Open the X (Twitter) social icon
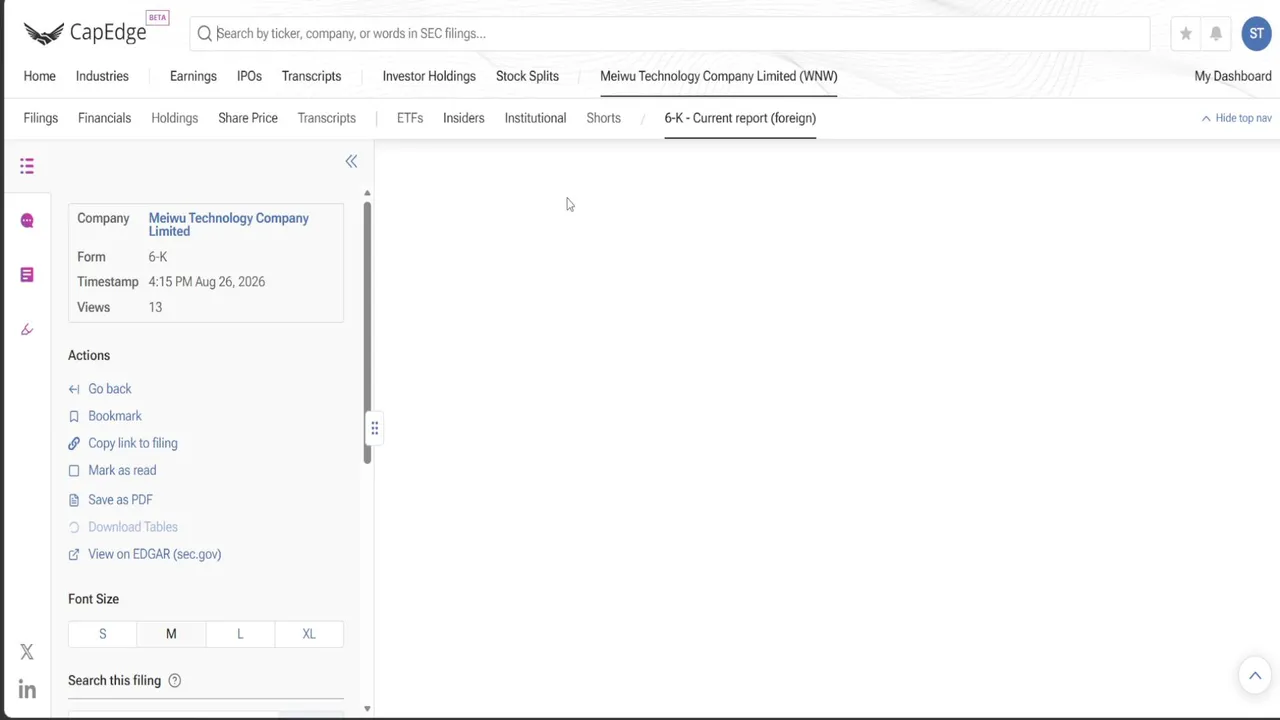This screenshot has width=1280, height=720. [27, 652]
